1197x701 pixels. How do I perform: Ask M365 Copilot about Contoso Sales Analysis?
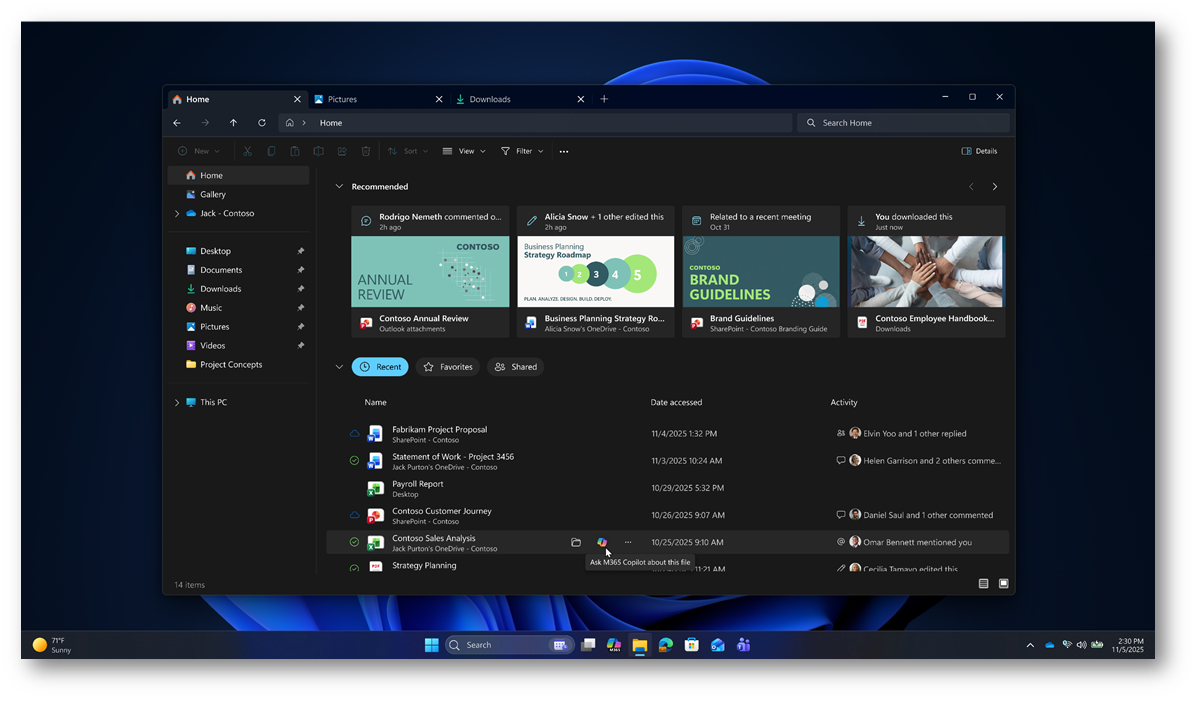point(602,542)
